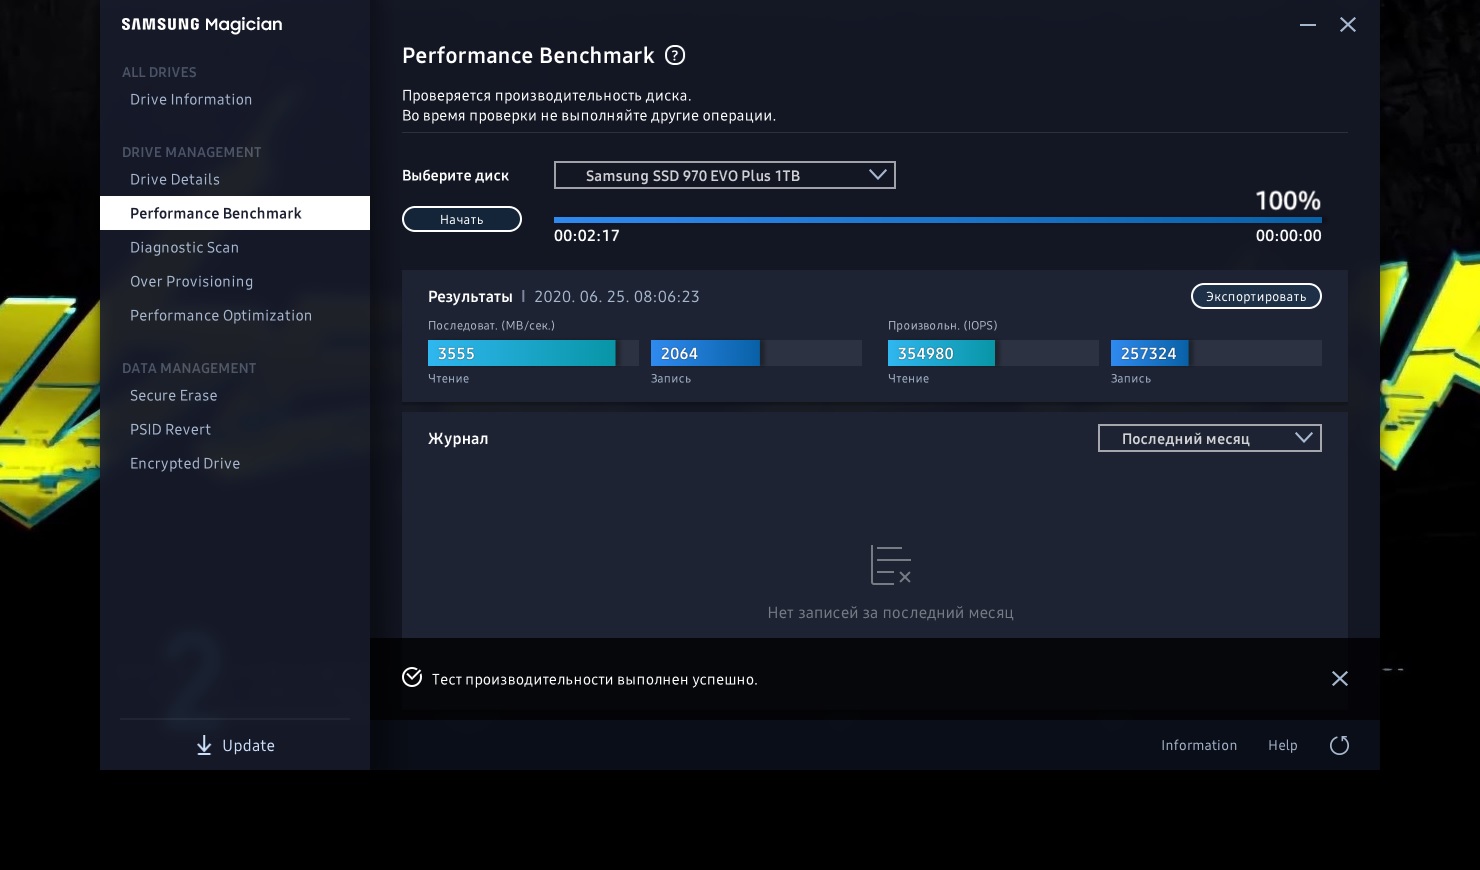Click the Результаты heading
This screenshot has width=1480, height=870.
click(470, 297)
